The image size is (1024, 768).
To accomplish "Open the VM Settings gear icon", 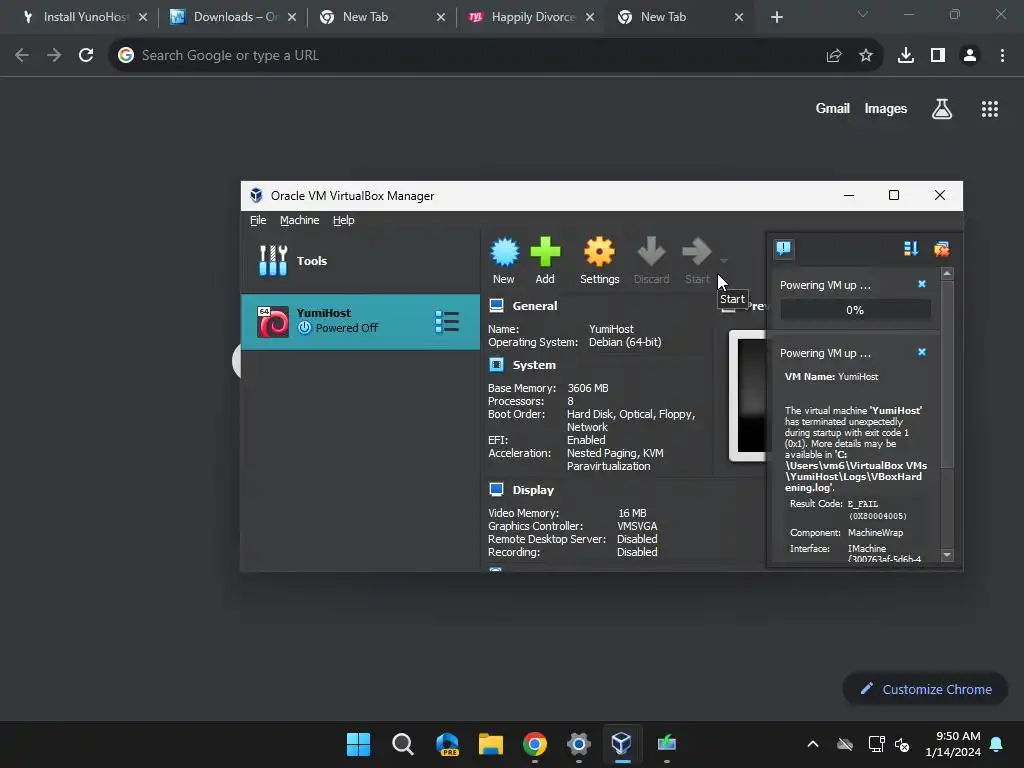I will [x=600, y=261].
